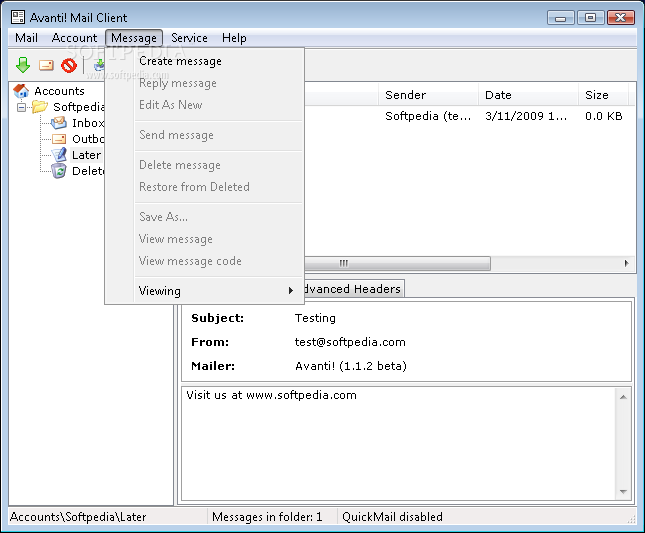Select the Accounts root tree item
This screenshot has height=533, width=645.
click(59, 91)
